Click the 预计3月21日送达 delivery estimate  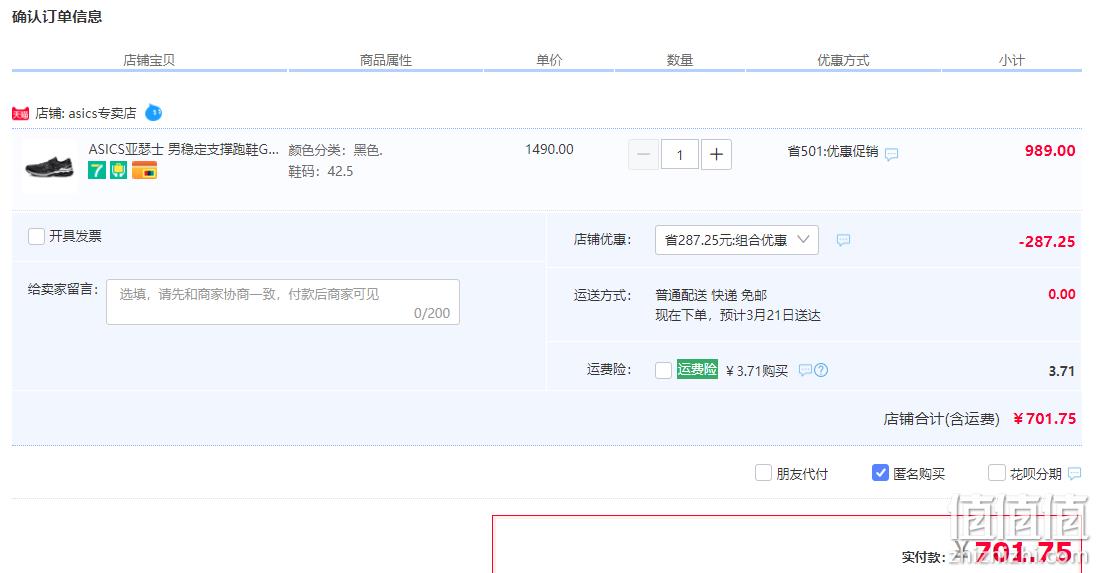[770, 315]
